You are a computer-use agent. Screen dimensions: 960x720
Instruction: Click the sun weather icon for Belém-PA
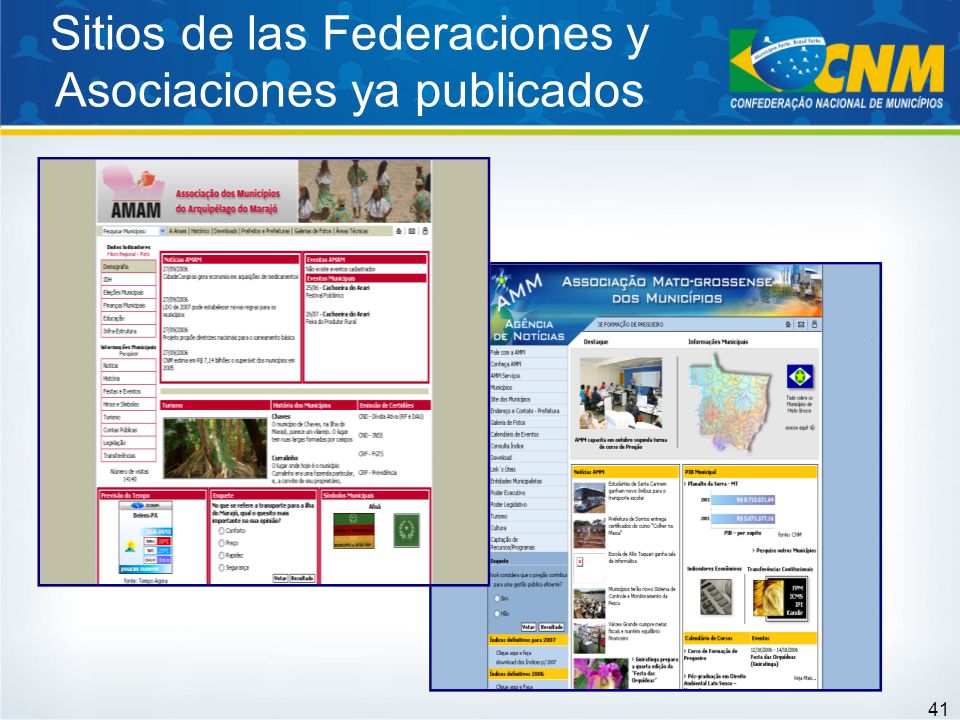click(x=130, y=546)
